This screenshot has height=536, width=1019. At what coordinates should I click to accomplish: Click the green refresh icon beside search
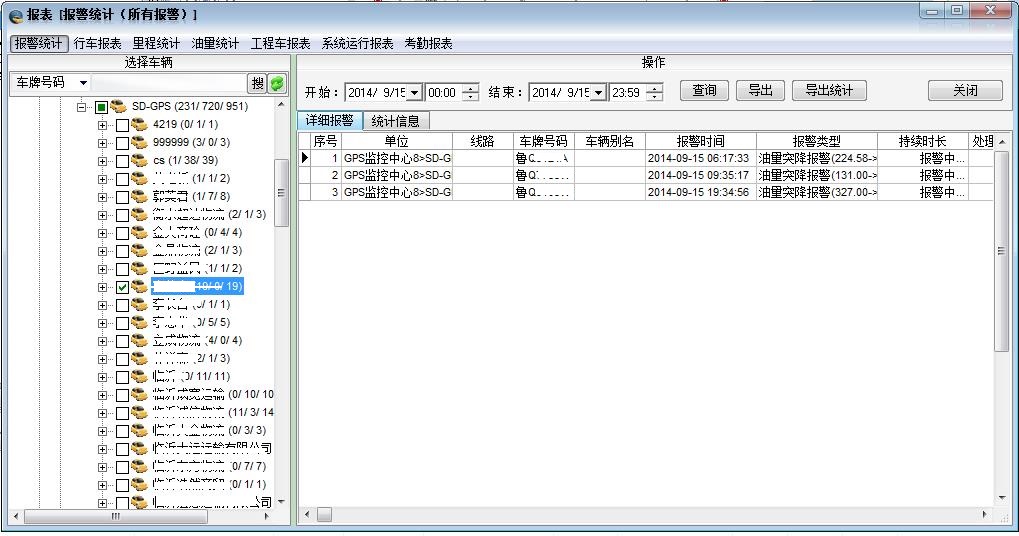pyautogui.click(x=277, y=83)
